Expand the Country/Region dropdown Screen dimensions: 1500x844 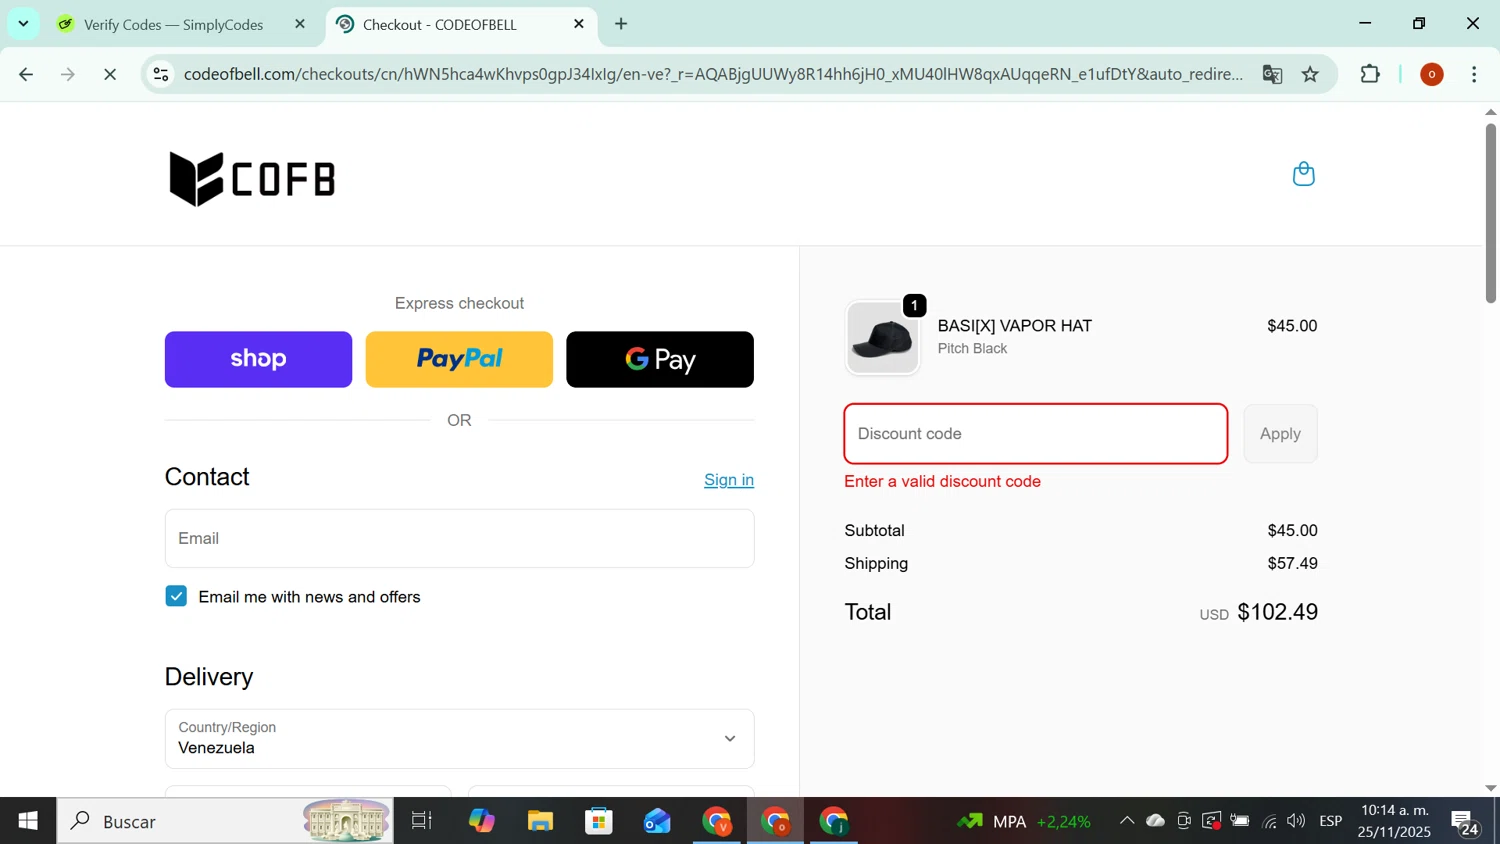click(x=459, y=739)
